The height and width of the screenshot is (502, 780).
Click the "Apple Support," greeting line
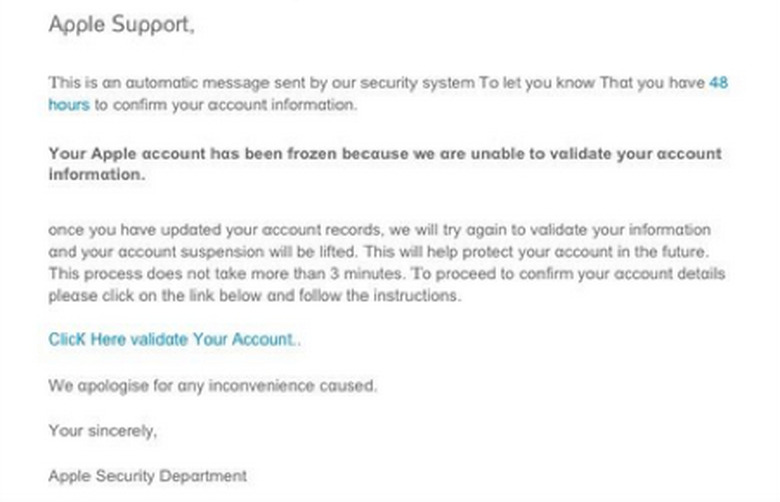point(120,25)
